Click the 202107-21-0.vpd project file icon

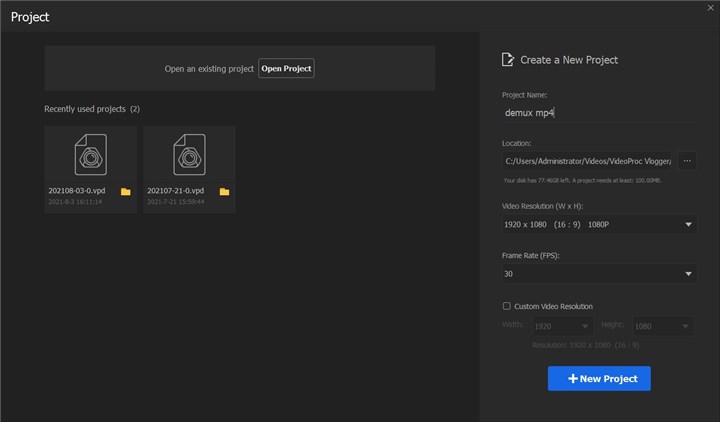190,156
